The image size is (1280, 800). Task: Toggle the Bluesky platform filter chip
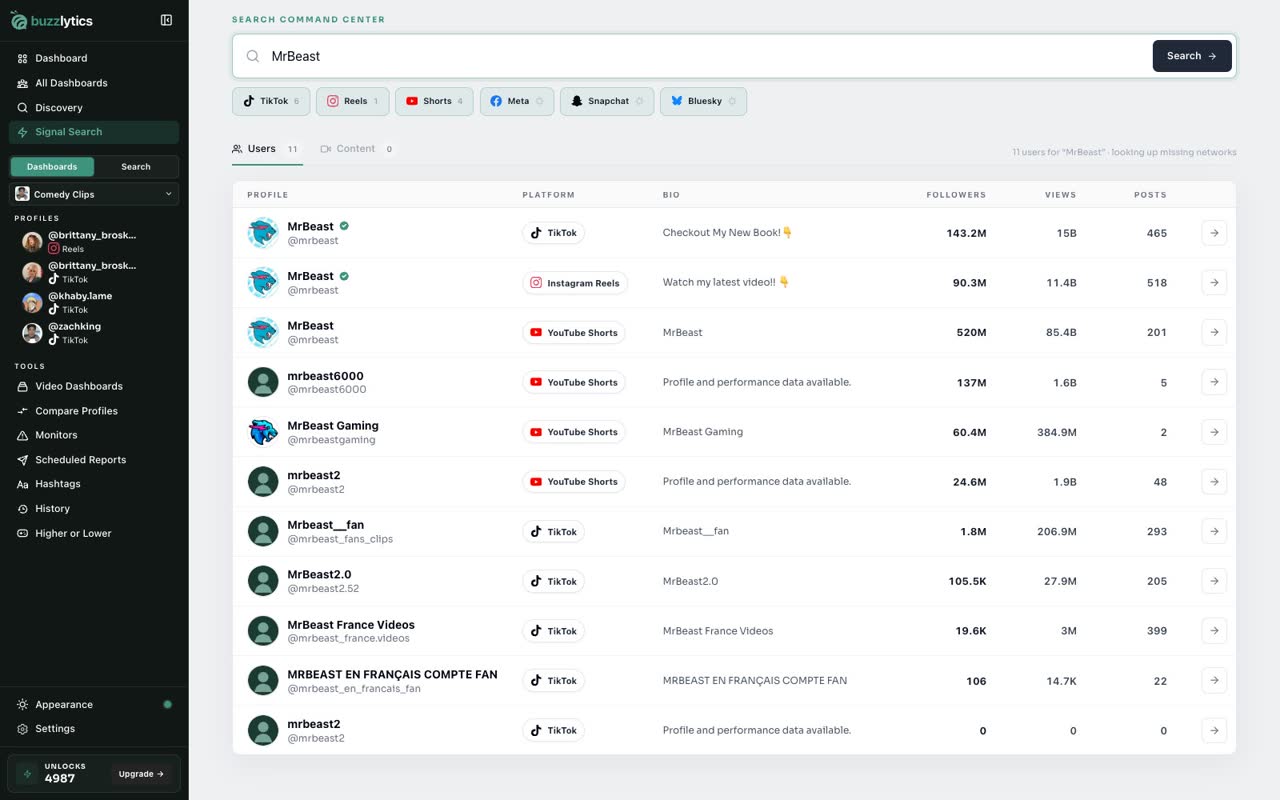point(703,101)
